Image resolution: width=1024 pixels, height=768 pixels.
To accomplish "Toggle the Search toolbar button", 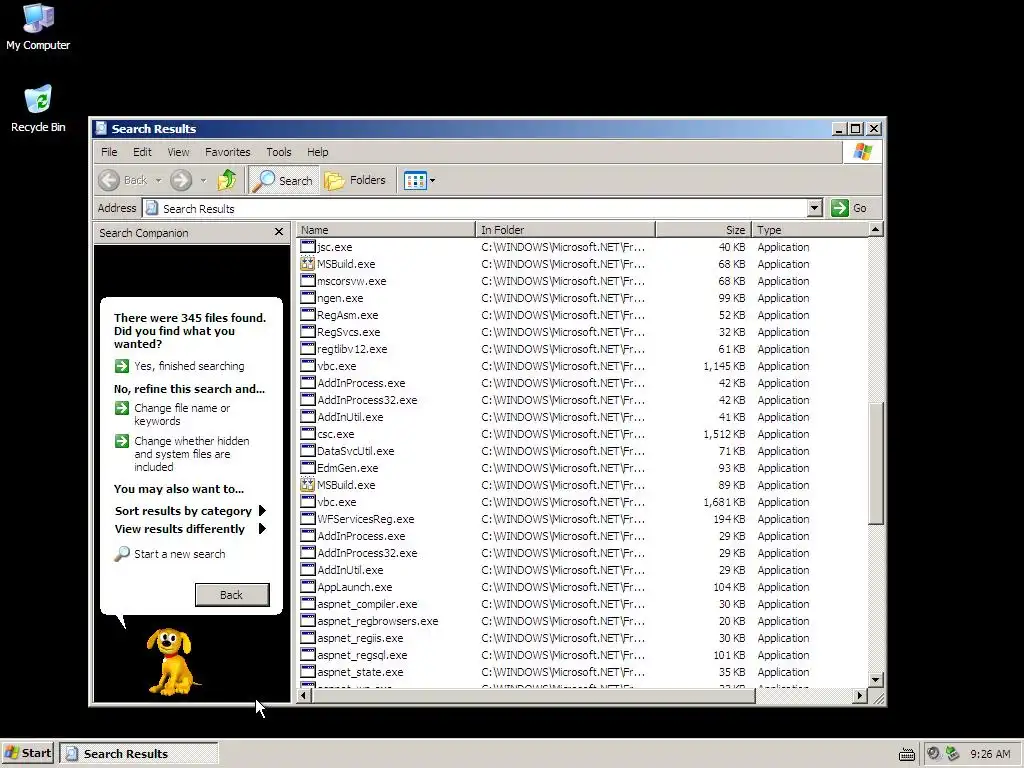I will pos(283,180).
